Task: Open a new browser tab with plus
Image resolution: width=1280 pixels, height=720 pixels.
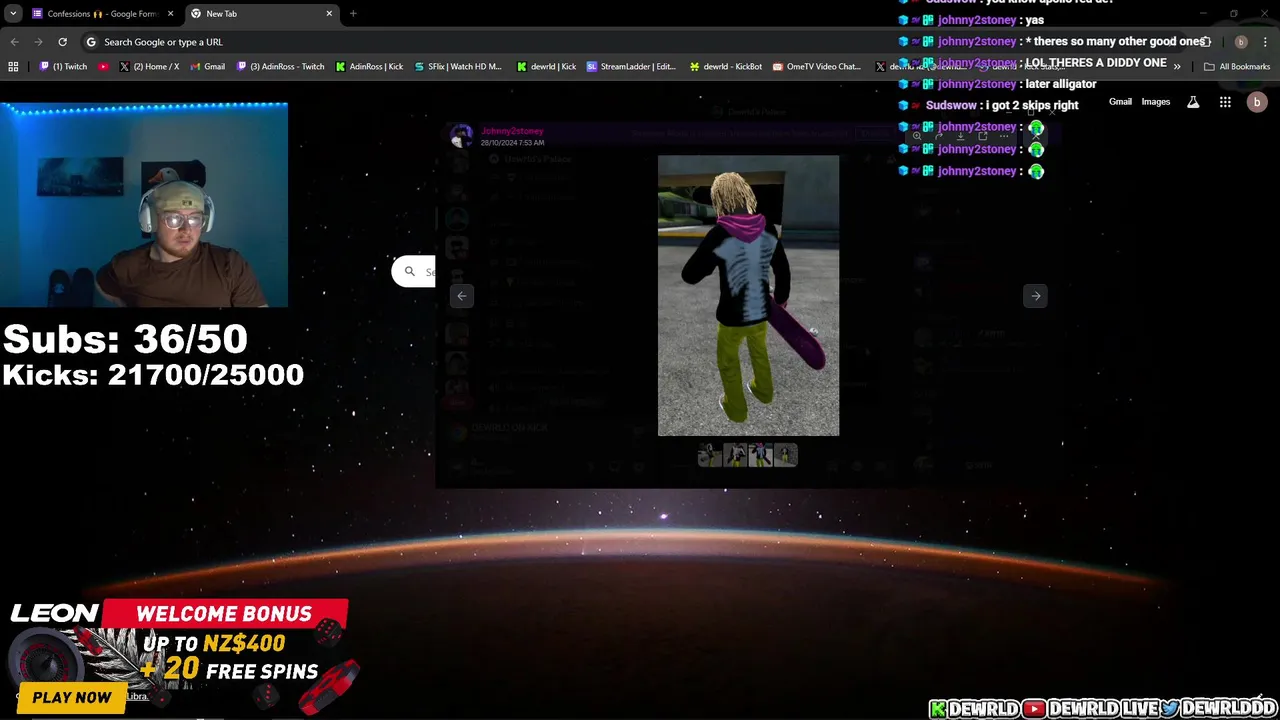Action: [353, 14]
